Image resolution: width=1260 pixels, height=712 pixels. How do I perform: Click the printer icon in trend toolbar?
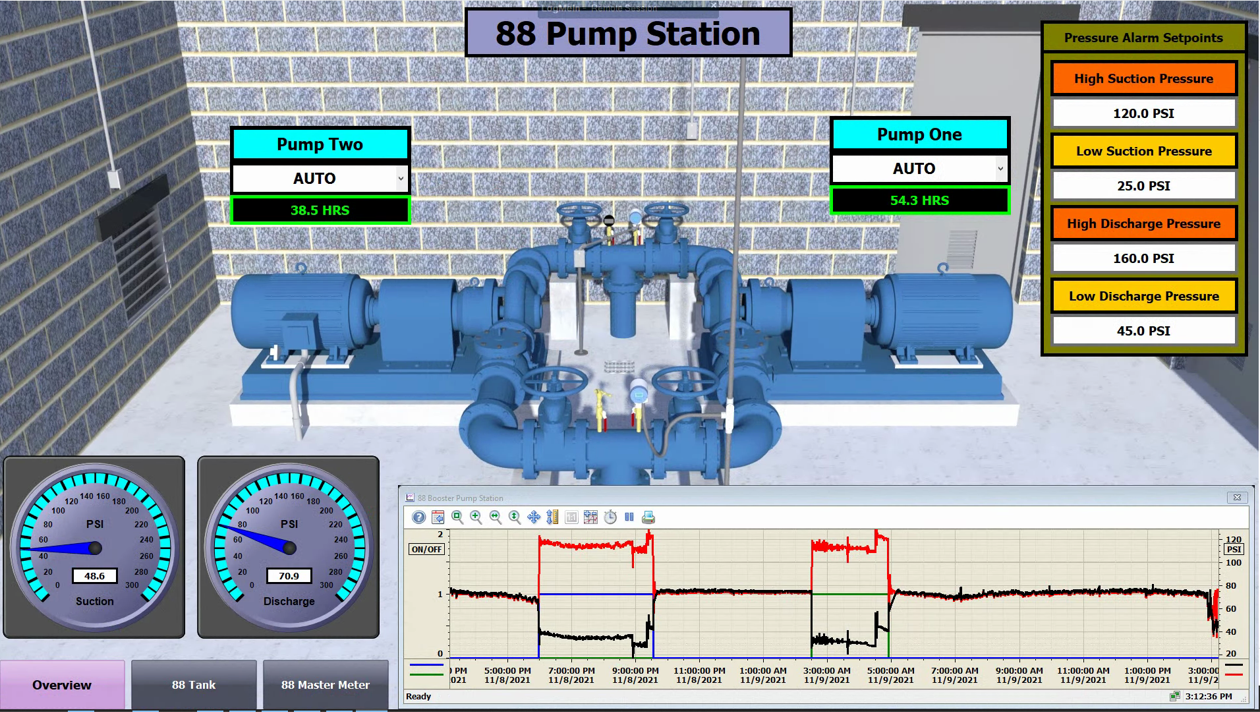click(648, 517)
